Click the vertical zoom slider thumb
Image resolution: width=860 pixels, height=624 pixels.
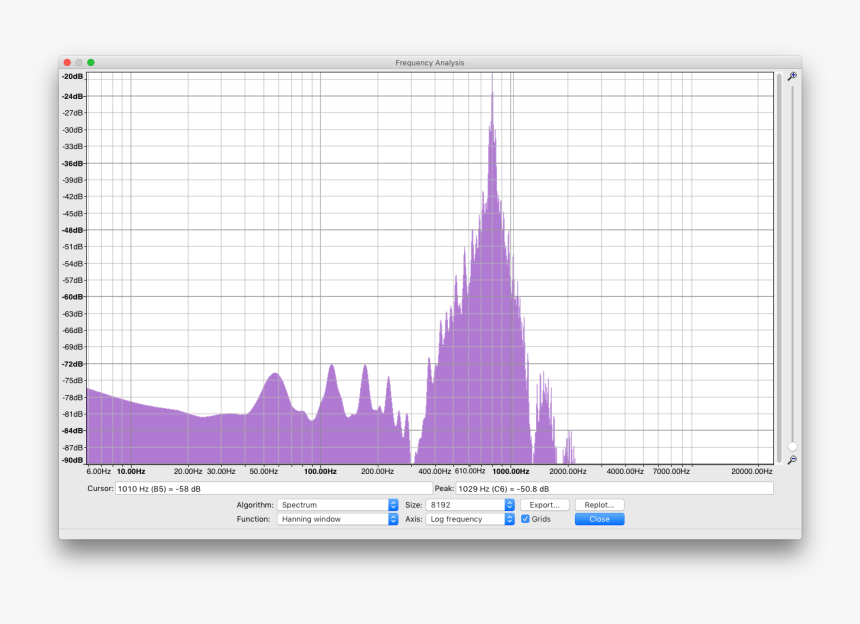coord(794,448)
